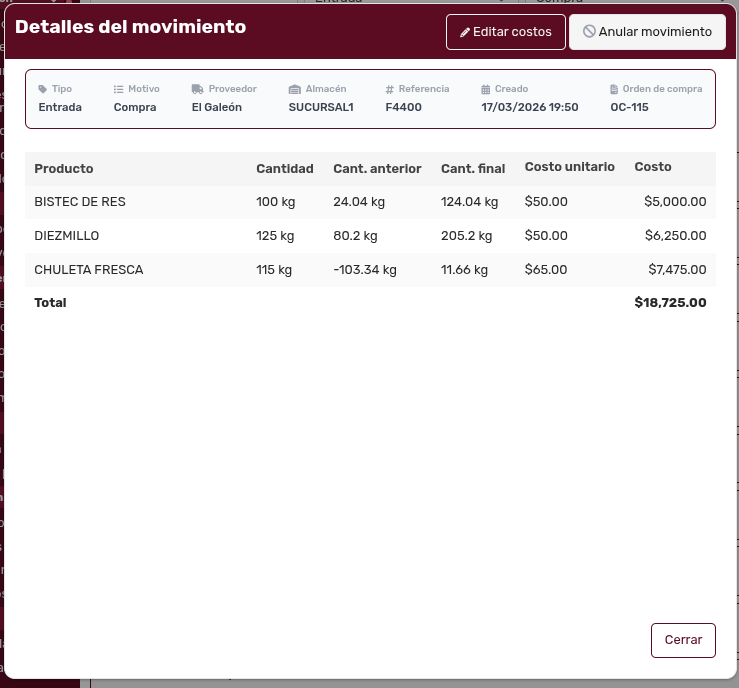Click the warehouse icon next to Almacén
The height and width of the screenshot is (688, 739).
pyautogui.click(x=294, y=89)
